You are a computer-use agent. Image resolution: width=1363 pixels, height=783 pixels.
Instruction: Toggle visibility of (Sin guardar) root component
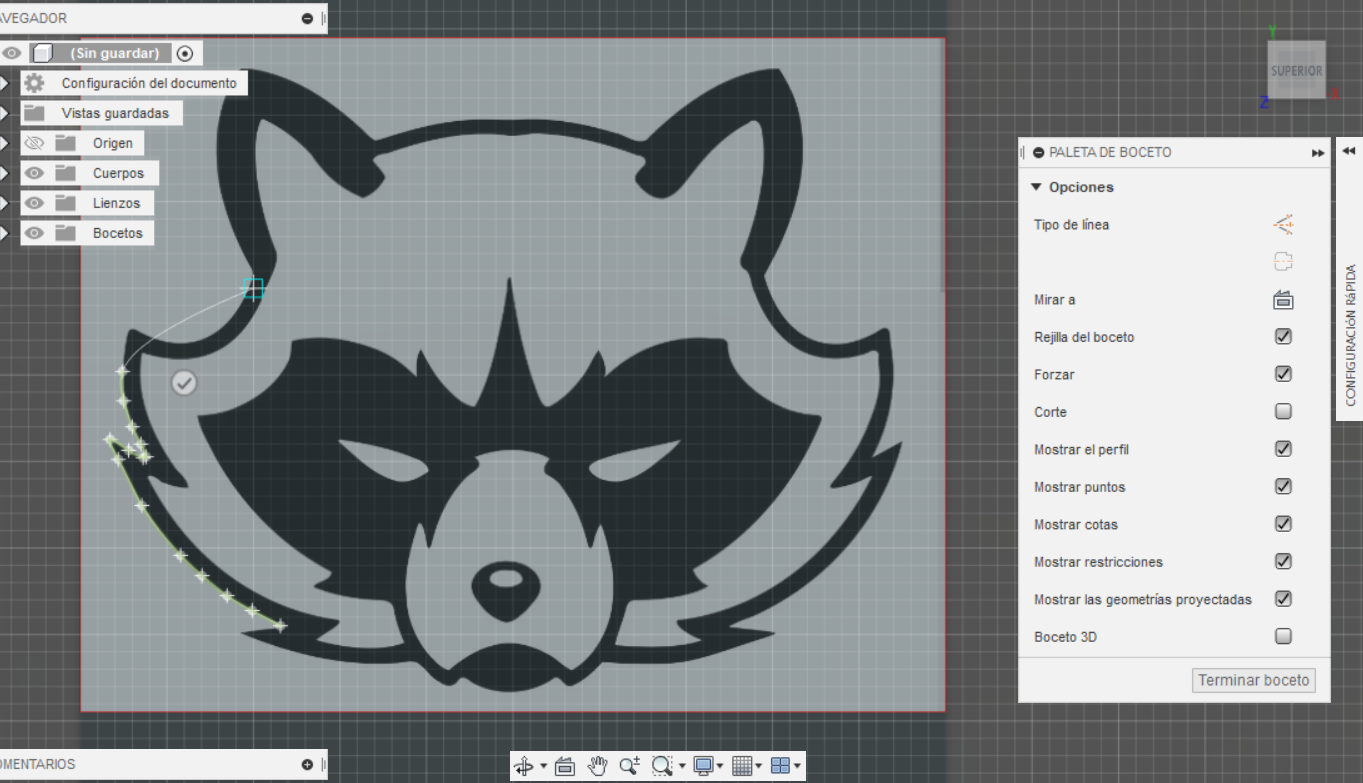point(11,53)
